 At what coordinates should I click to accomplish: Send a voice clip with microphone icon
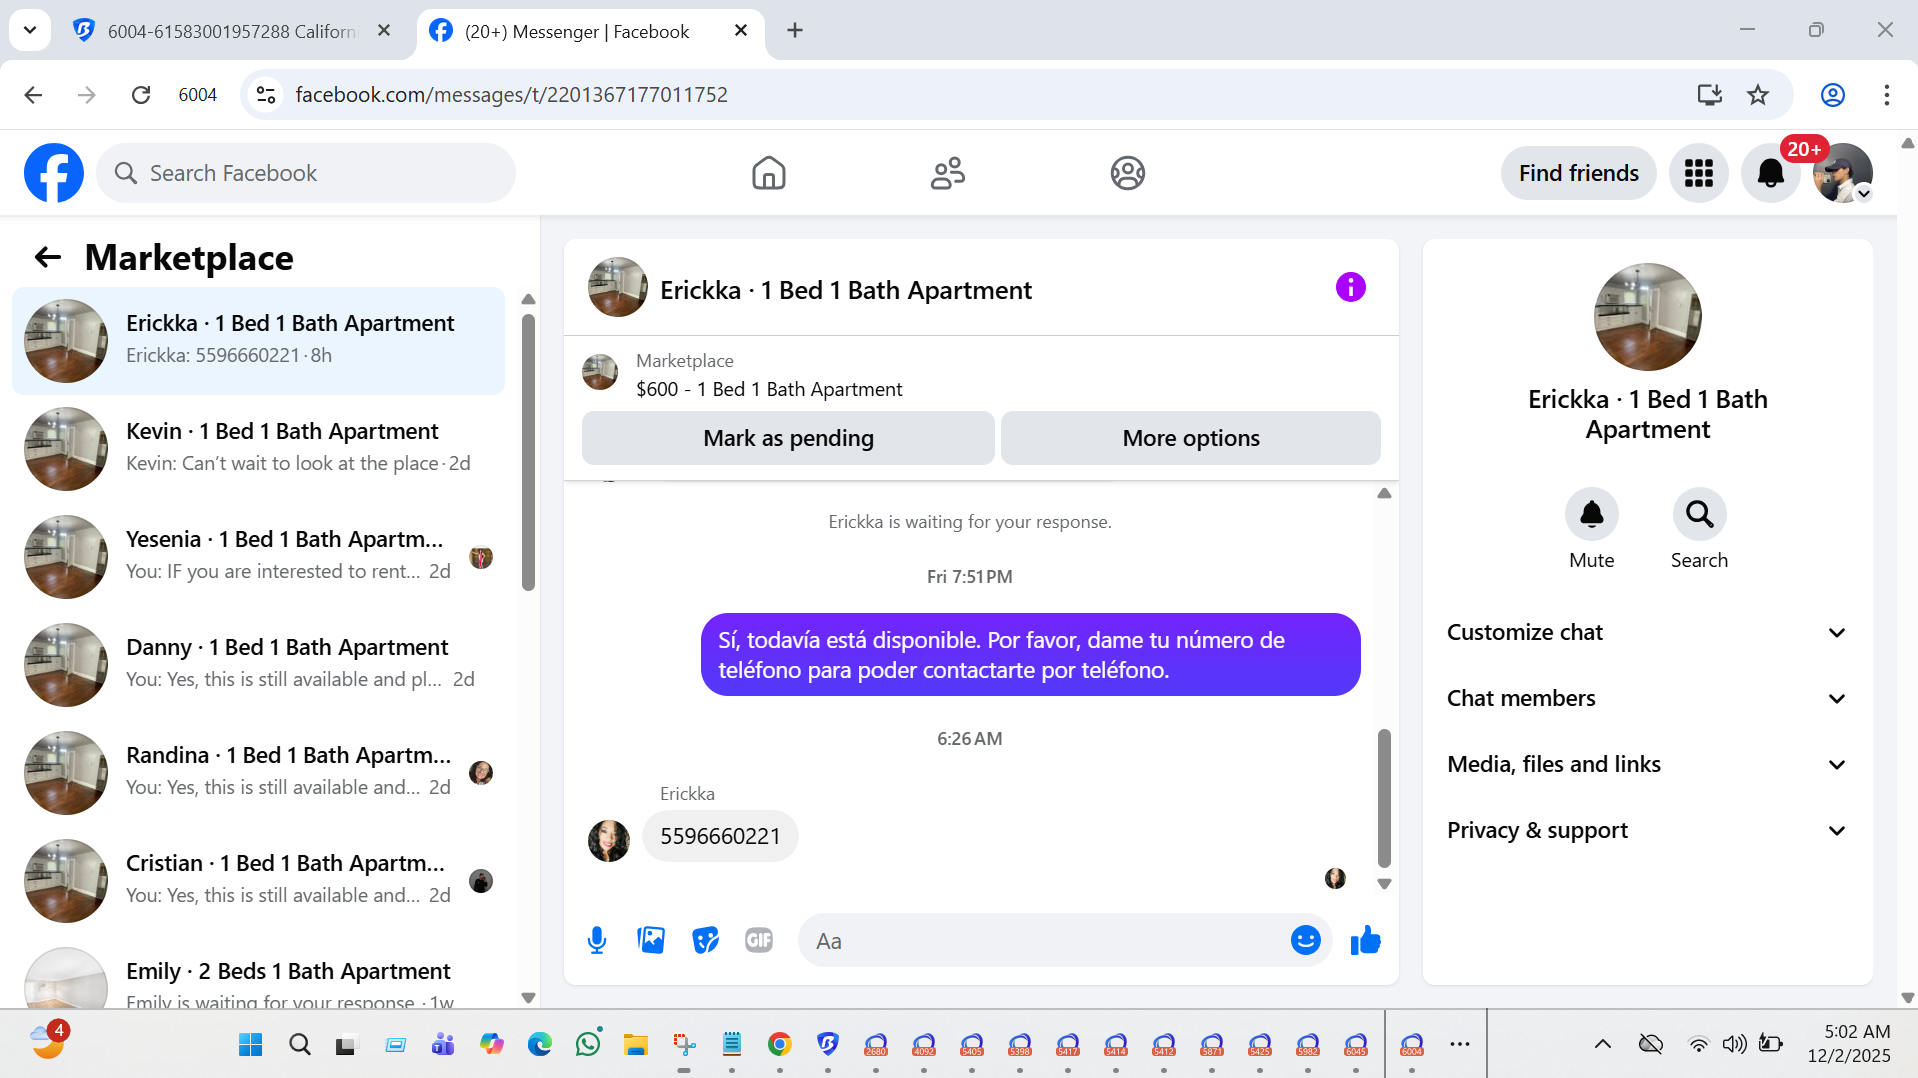coord(597,940)
